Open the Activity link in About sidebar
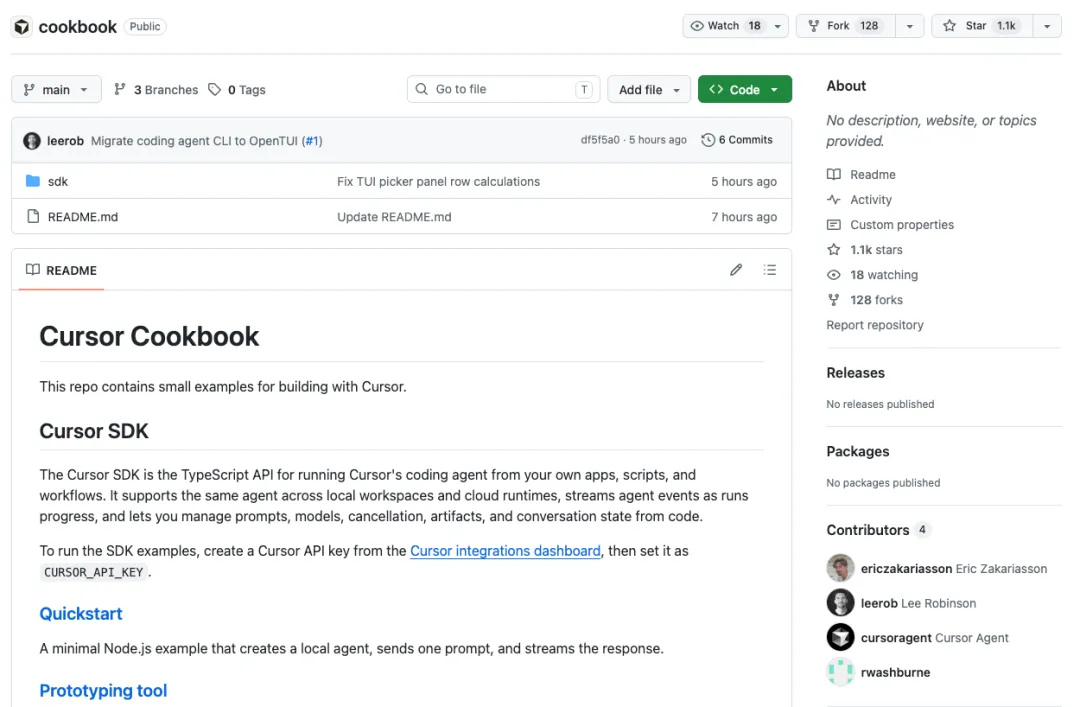The image size is (1080, 707). pos(870,200)
